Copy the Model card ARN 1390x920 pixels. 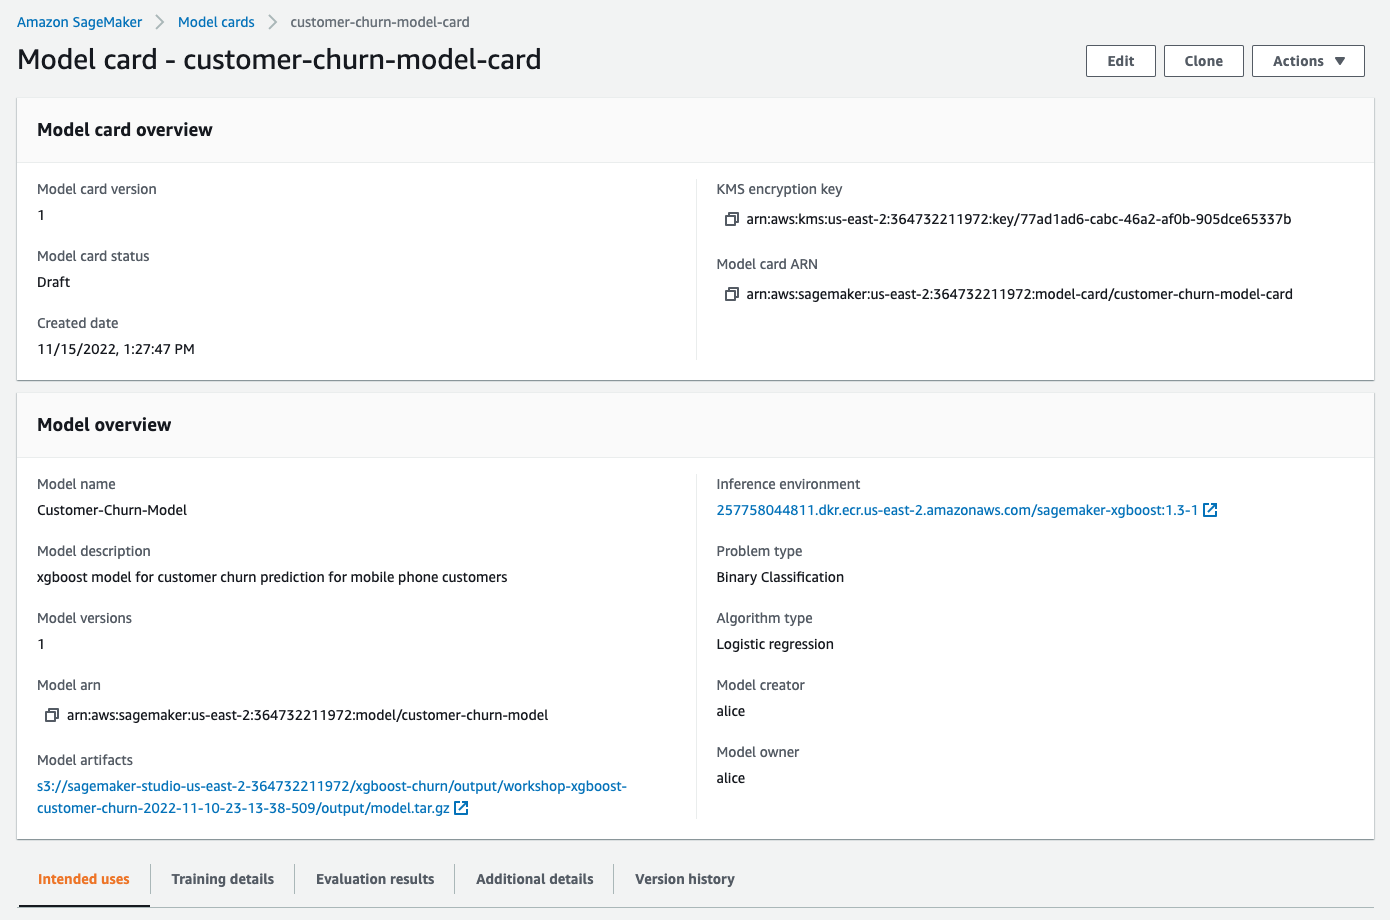click(731, 294)
